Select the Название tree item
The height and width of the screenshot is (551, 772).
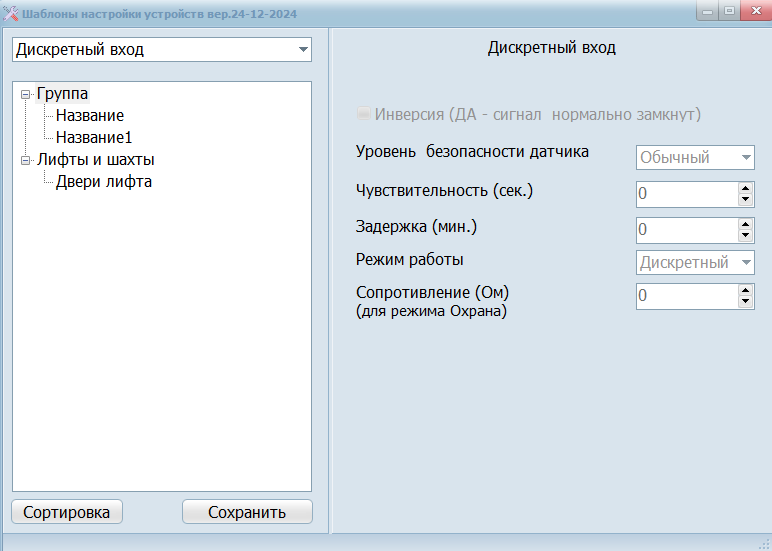click(x=90, y=116)
